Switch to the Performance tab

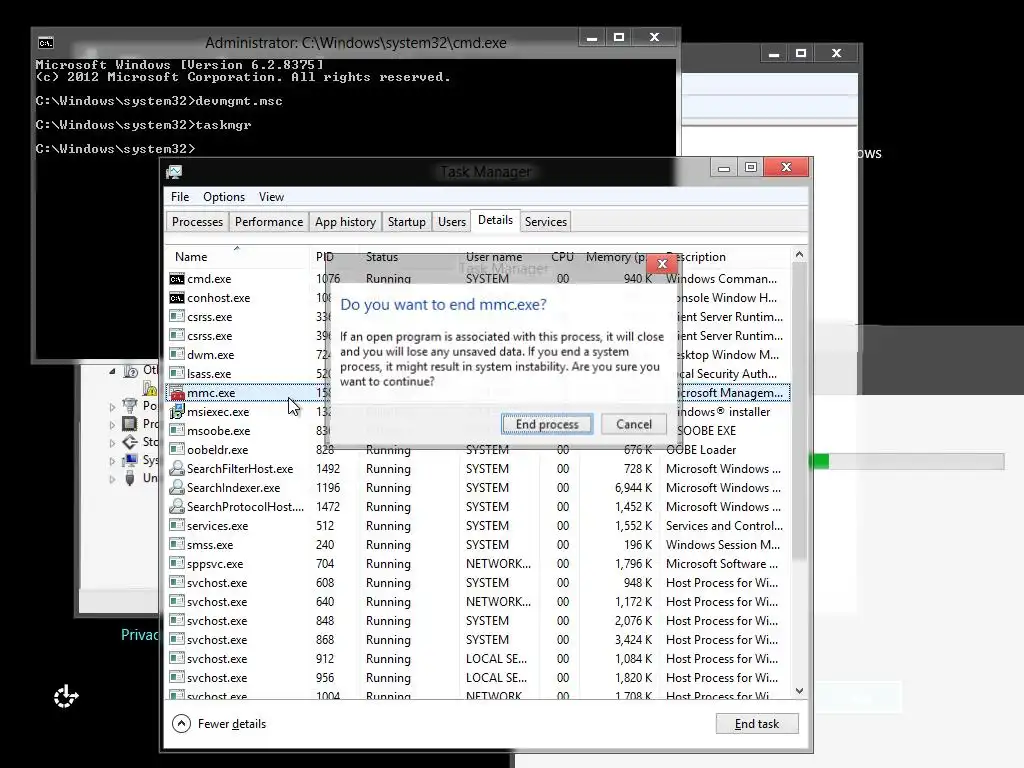pyautogui.click(x=269, y=222)
